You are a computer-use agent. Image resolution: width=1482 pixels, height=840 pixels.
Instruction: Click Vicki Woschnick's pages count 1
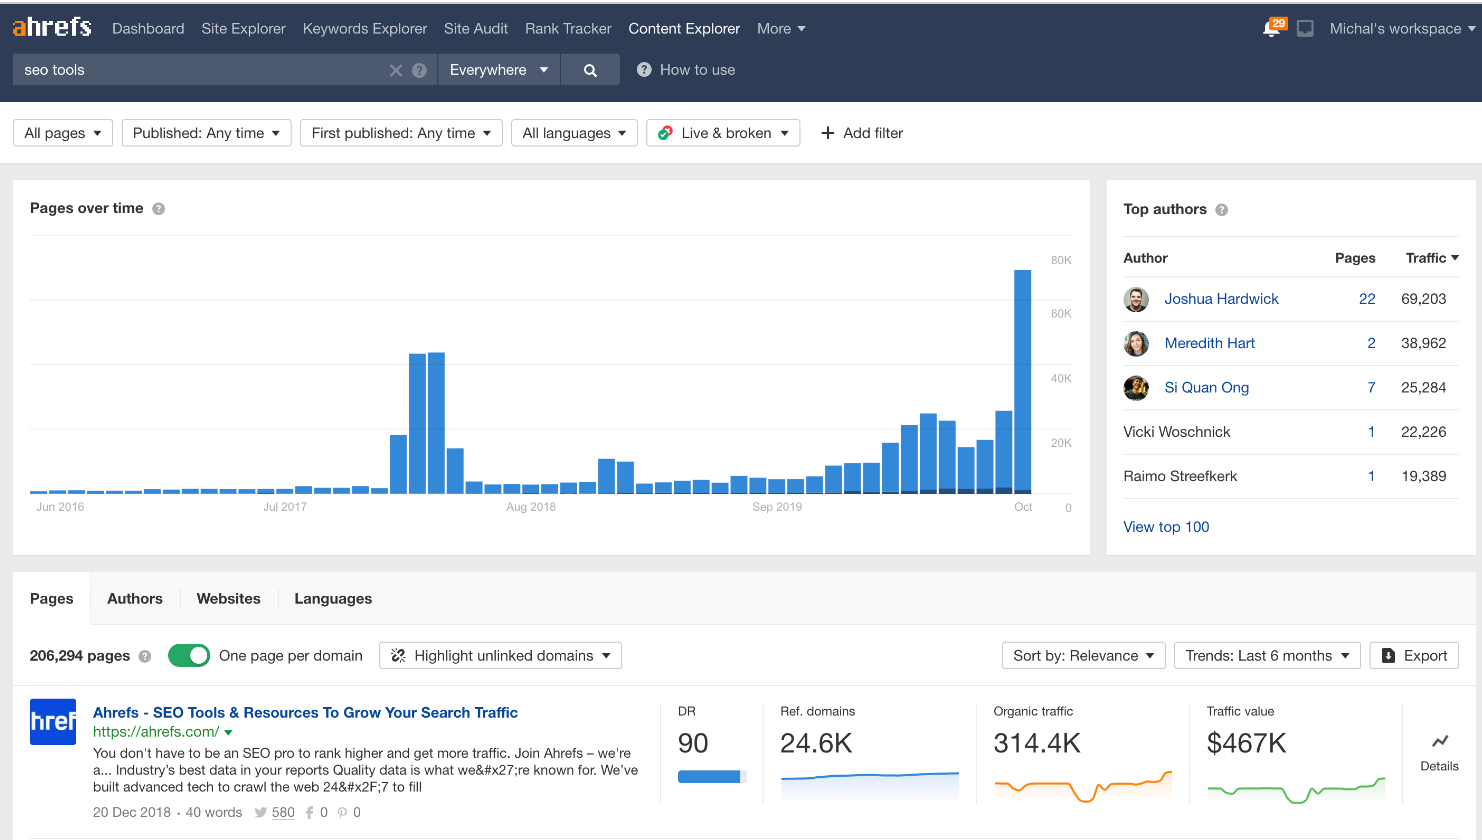pyautogui.click(x=1371, y=432)
